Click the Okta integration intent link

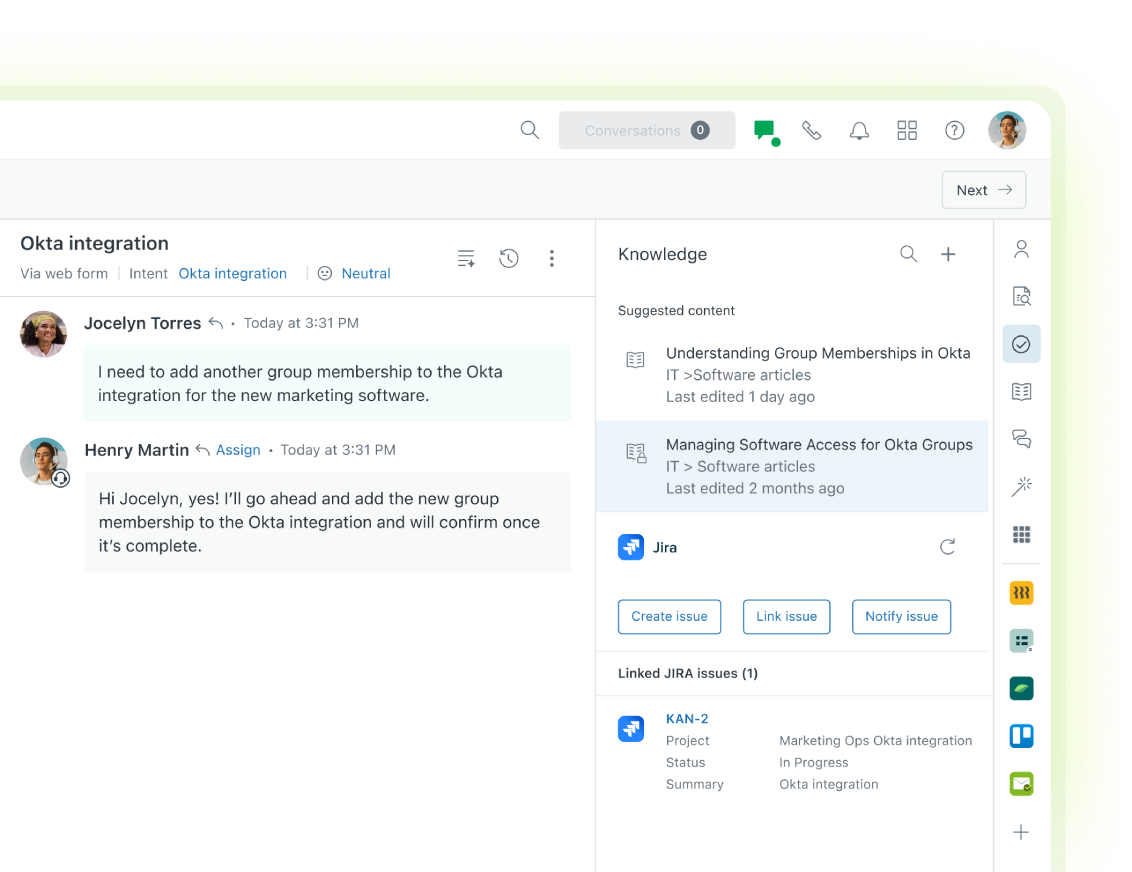232,274
